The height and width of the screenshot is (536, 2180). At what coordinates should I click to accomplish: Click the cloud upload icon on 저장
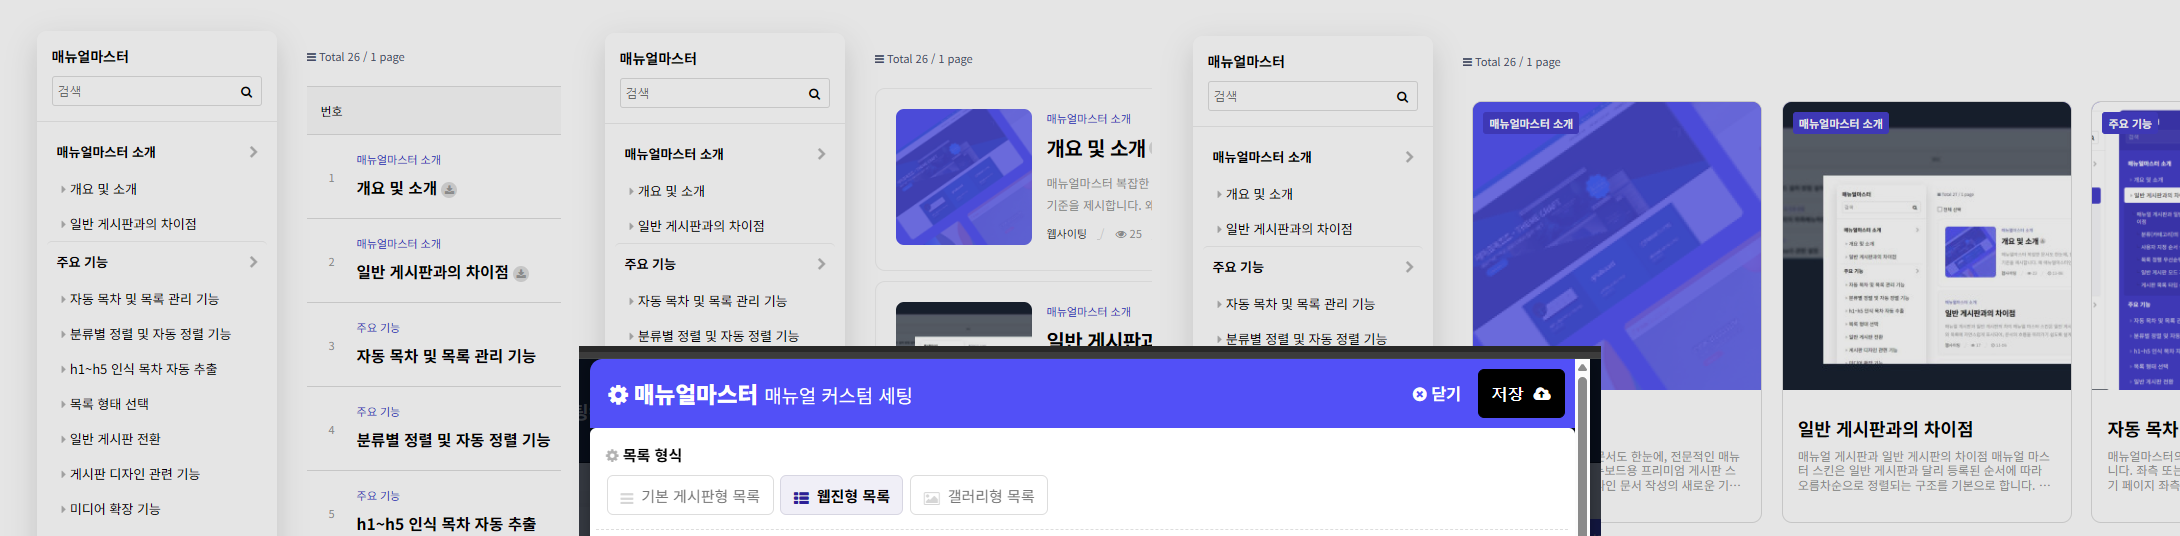[x=1542, y=394]
